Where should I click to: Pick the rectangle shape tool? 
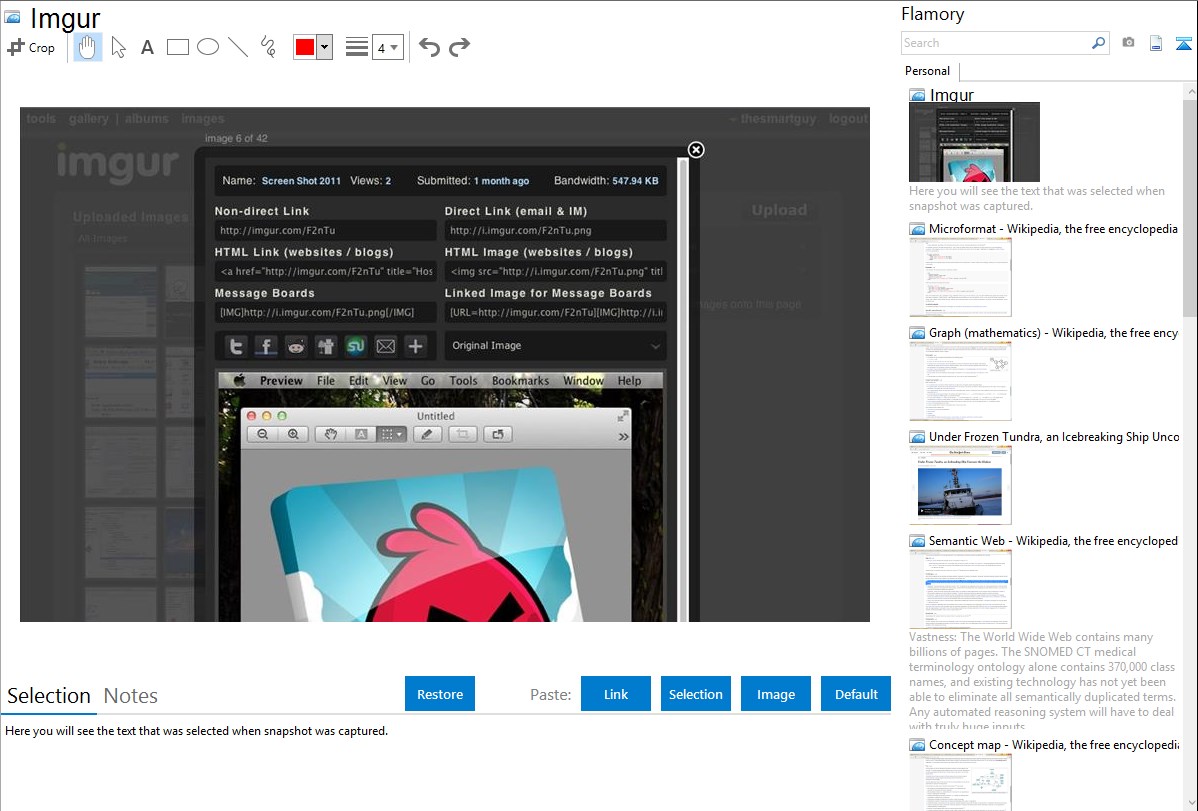tap(177, 47)
